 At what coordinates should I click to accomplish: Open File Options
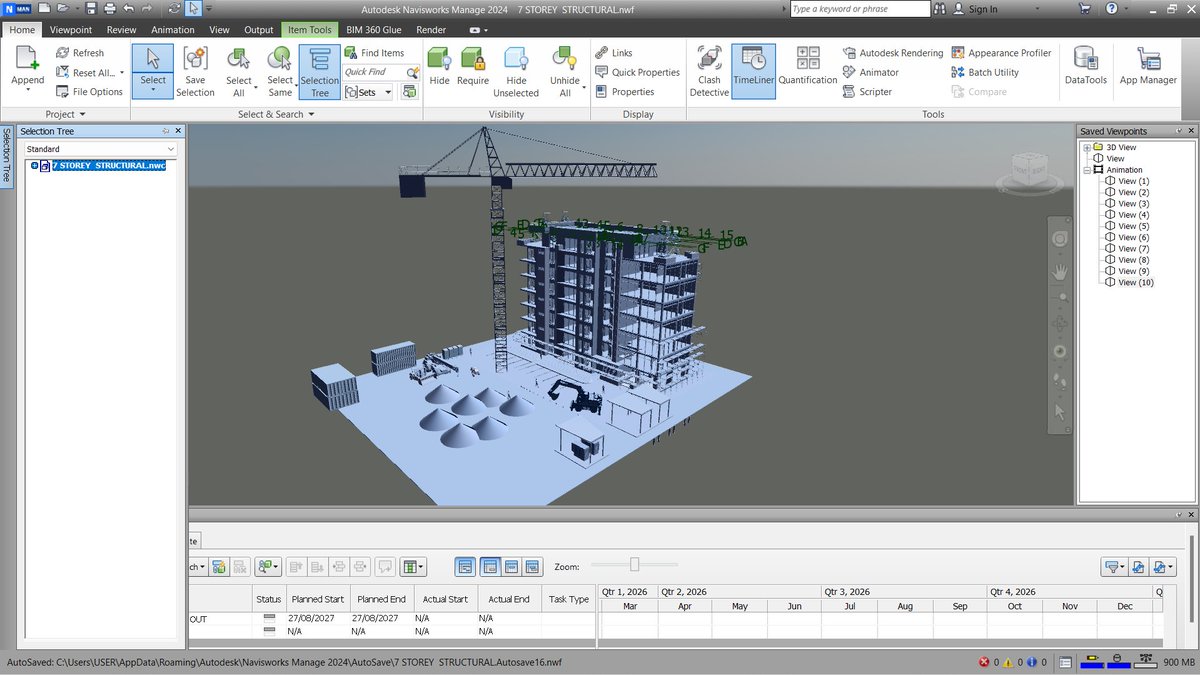(89, 92)
